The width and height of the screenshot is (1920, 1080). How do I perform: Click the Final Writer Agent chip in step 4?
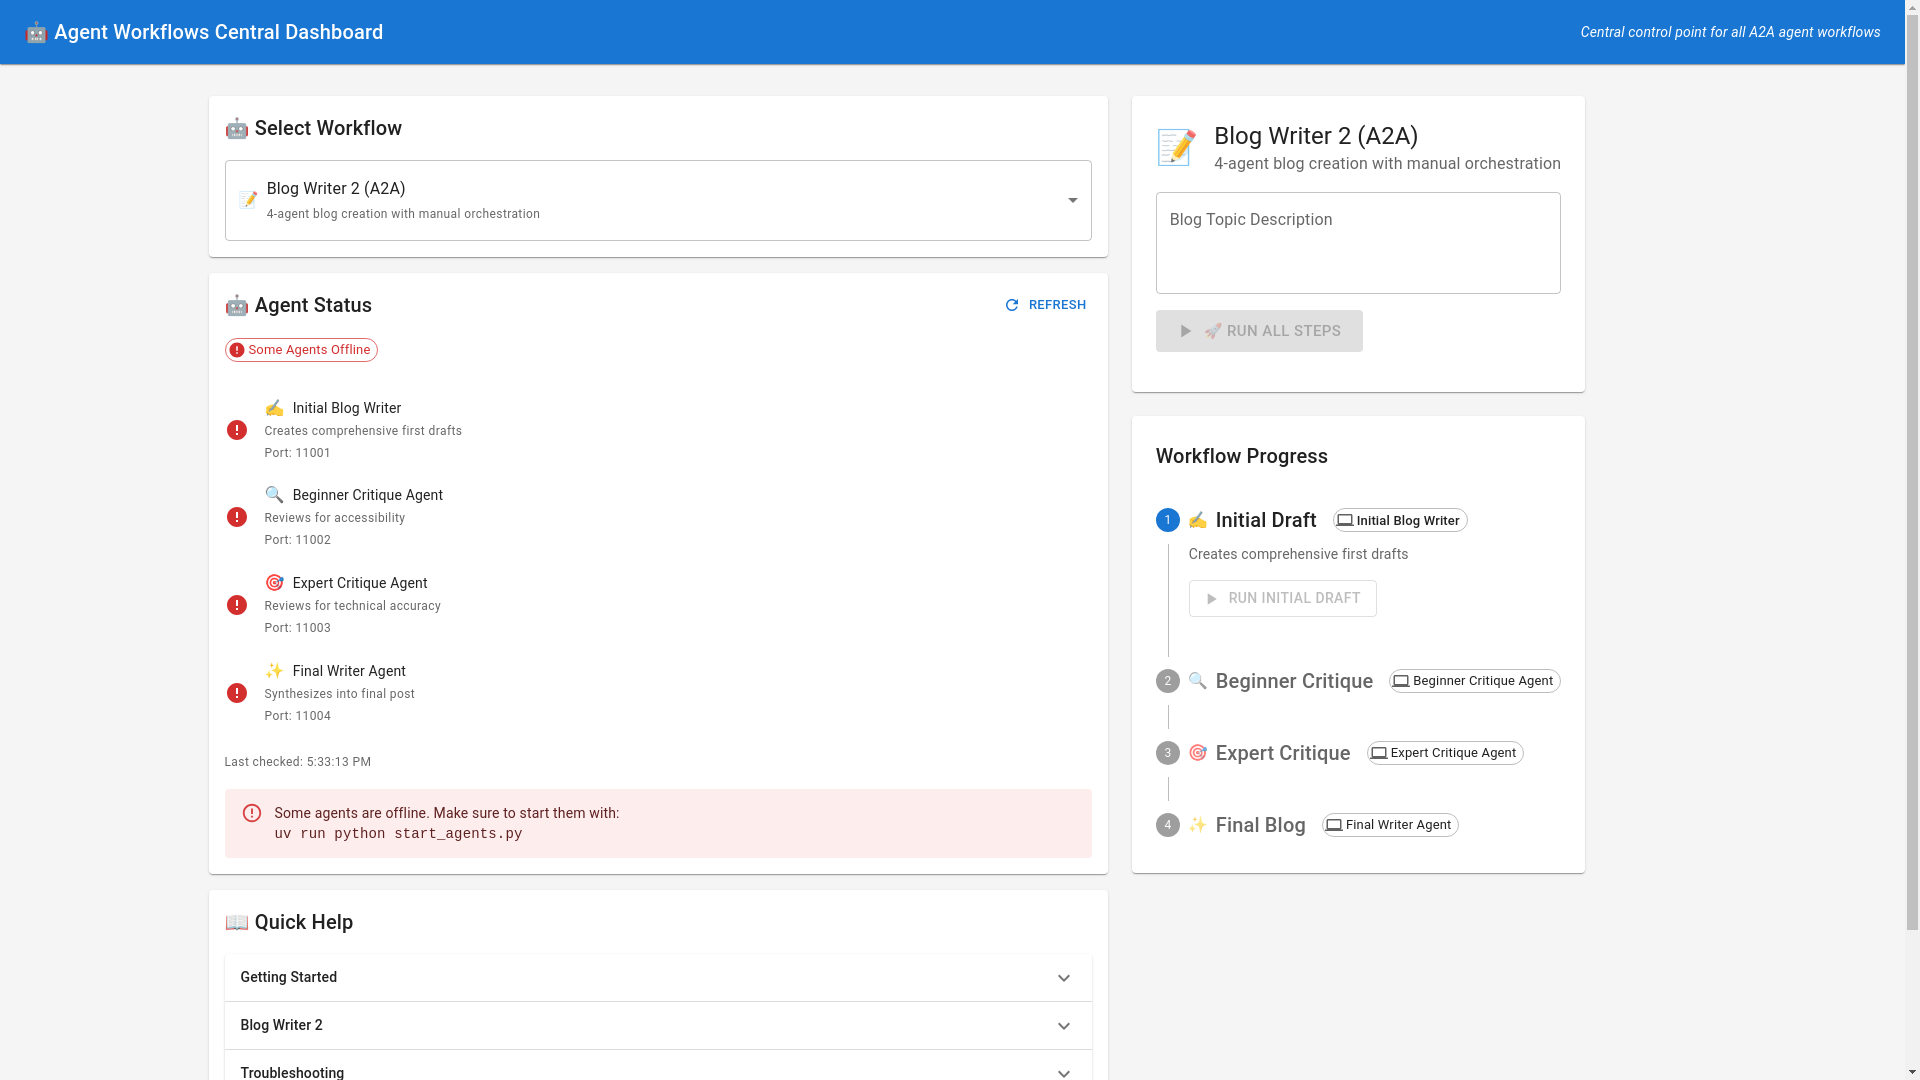(x=1390, y=825)
